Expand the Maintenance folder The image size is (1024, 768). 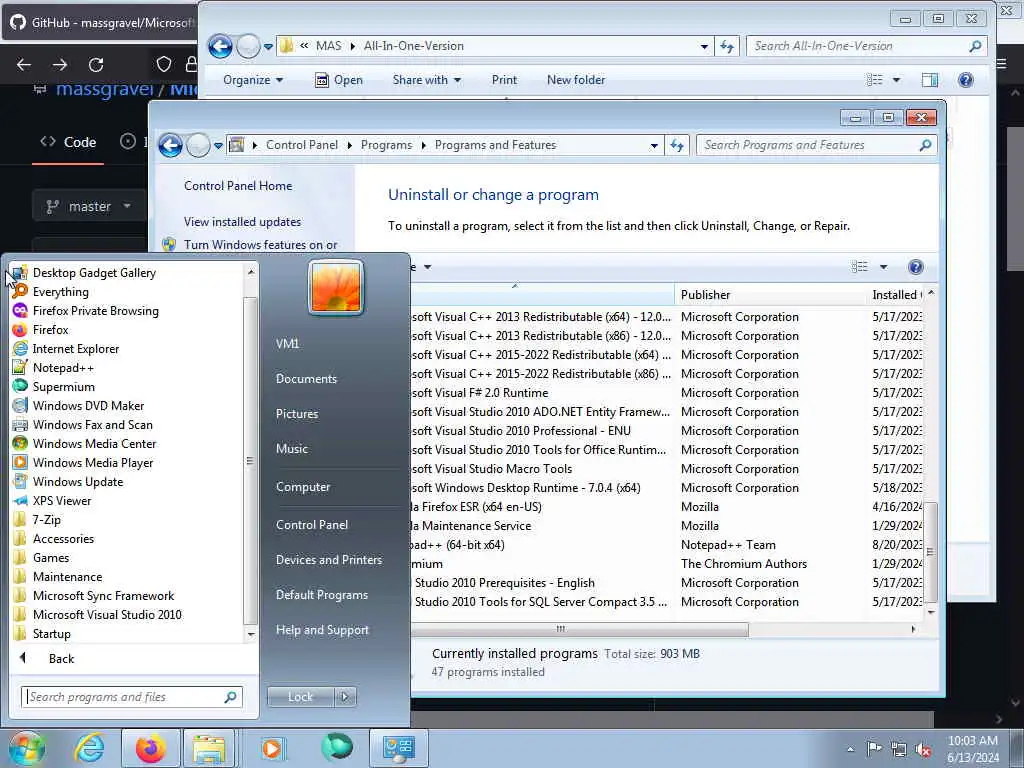[x=67, y=576]
